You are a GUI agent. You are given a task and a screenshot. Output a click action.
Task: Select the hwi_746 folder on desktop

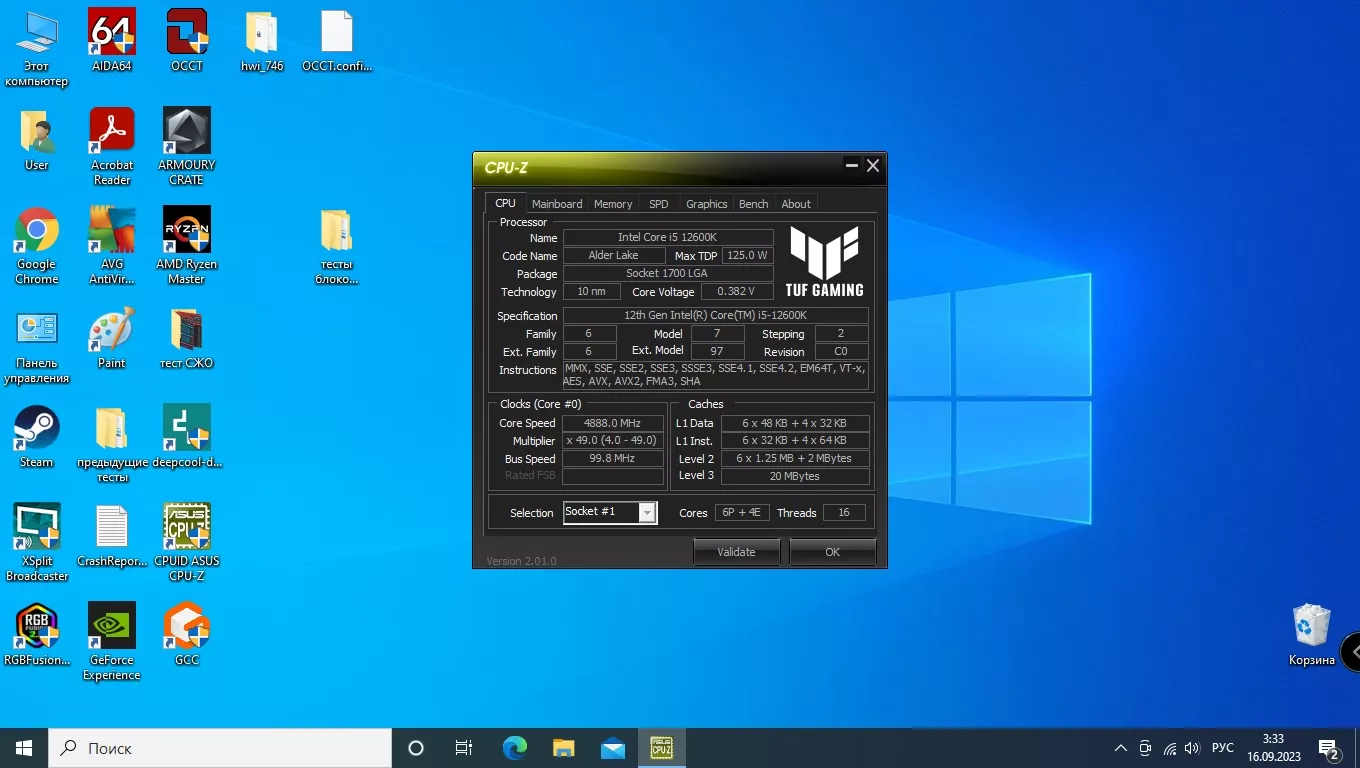(262, 40)
